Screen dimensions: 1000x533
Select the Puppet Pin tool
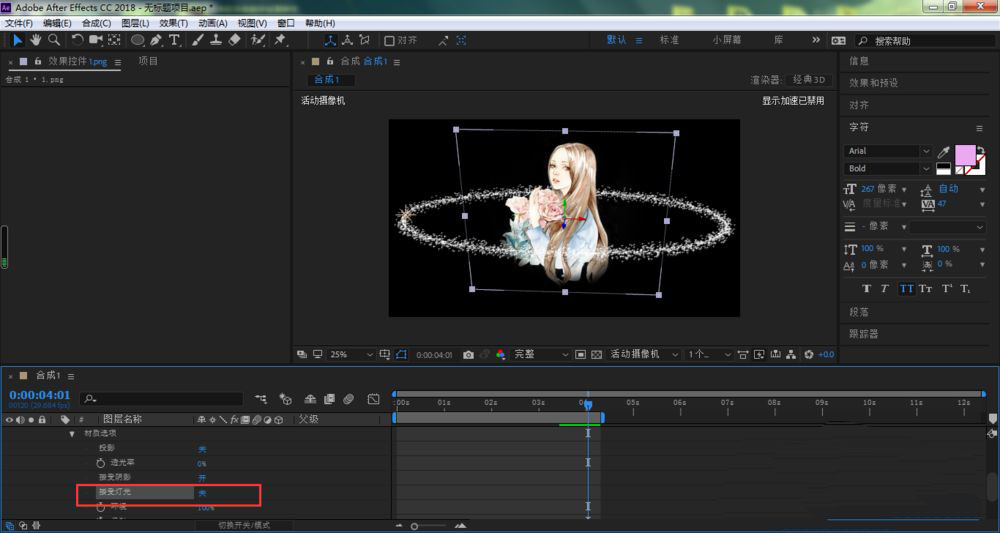280,40
